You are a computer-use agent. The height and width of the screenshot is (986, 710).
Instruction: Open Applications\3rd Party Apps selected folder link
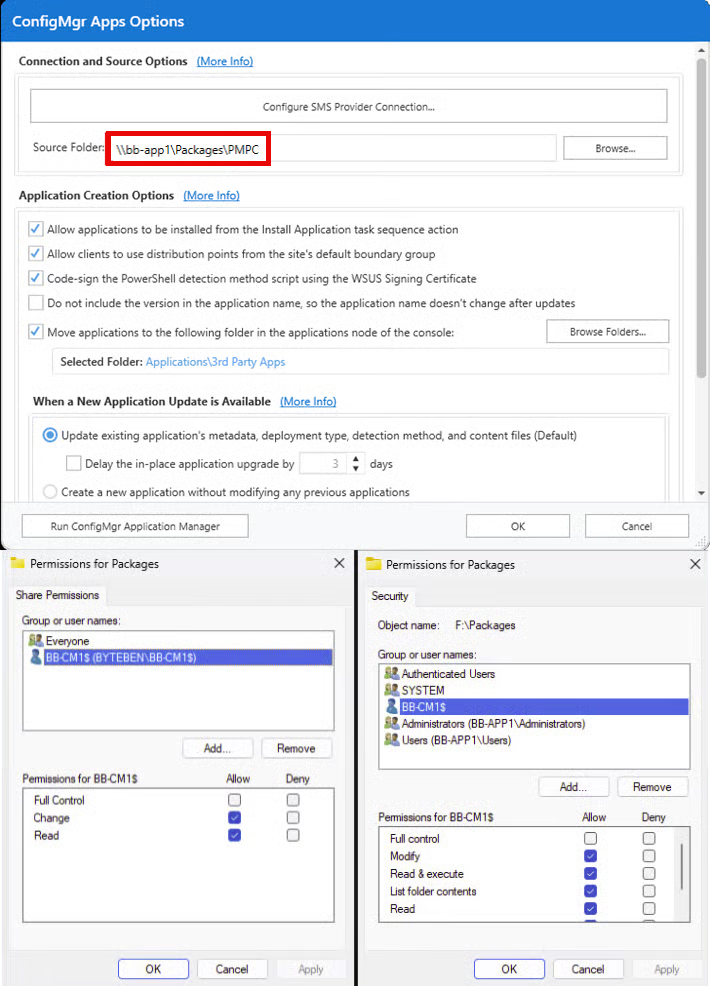[215, 362]
